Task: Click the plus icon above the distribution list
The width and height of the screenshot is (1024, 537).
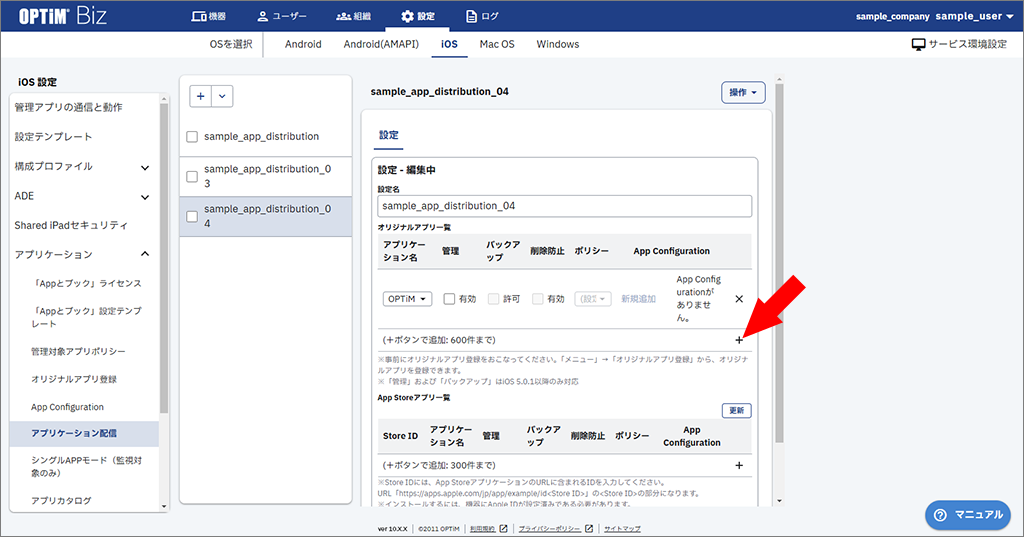Action: pos(201,96)
